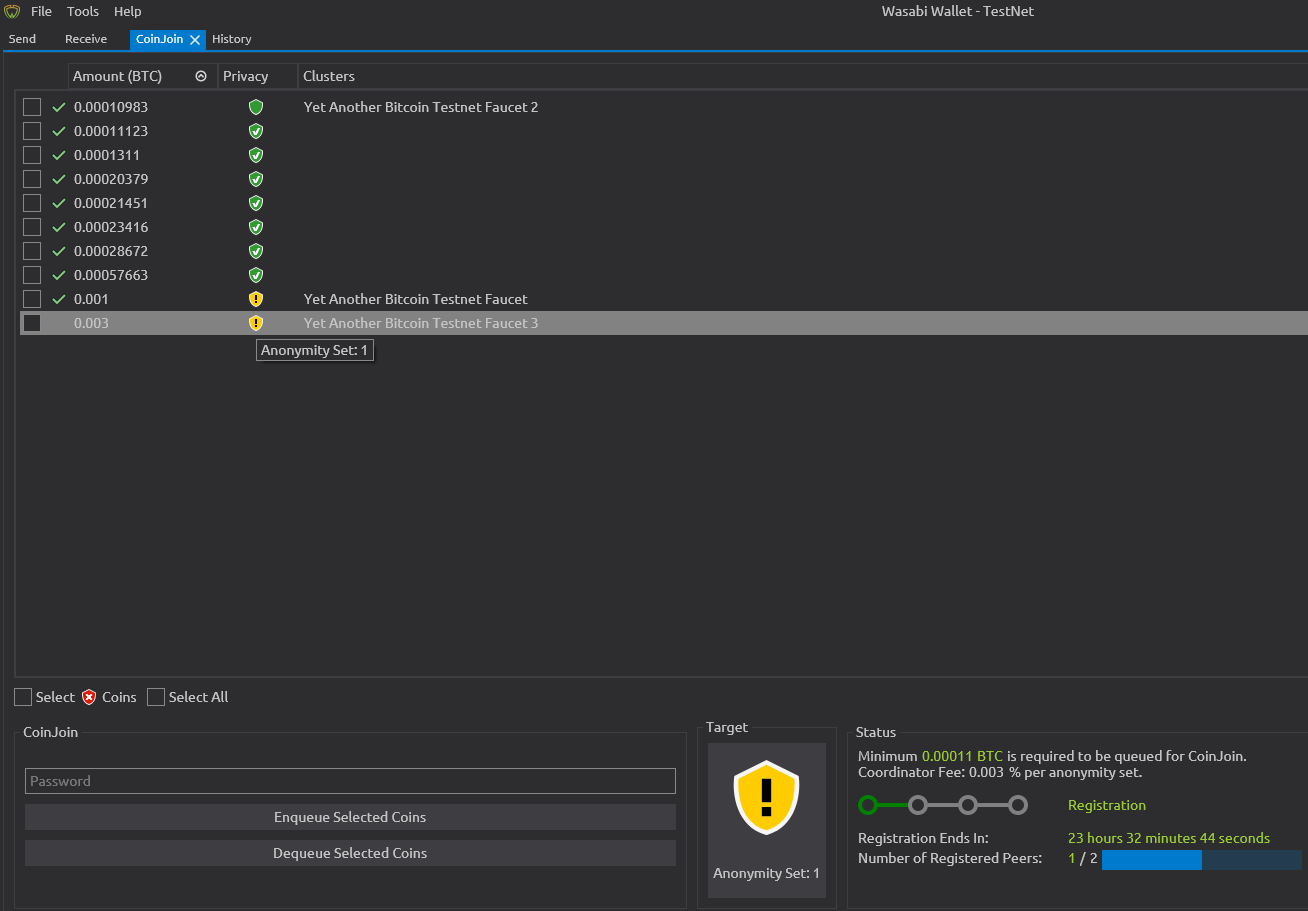Screen dimensions: 1308x911
Task: Open the Help menu
Action: 127,12
